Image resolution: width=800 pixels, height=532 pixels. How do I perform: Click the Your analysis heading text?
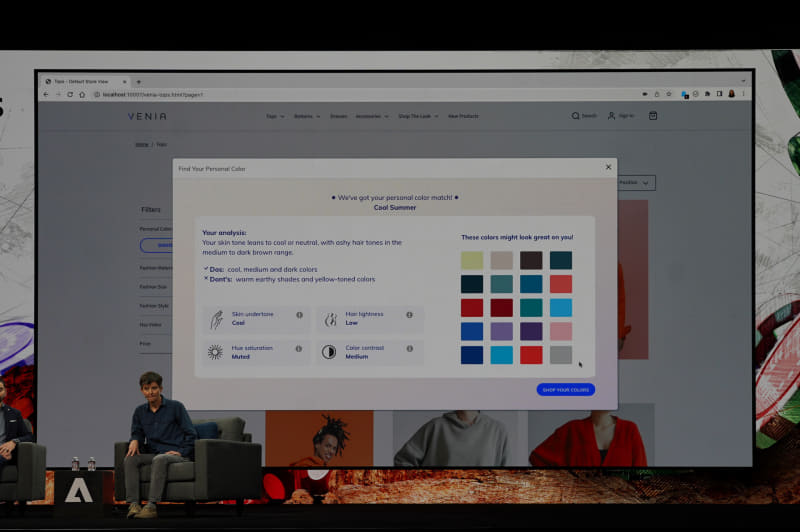pos(224,233)
